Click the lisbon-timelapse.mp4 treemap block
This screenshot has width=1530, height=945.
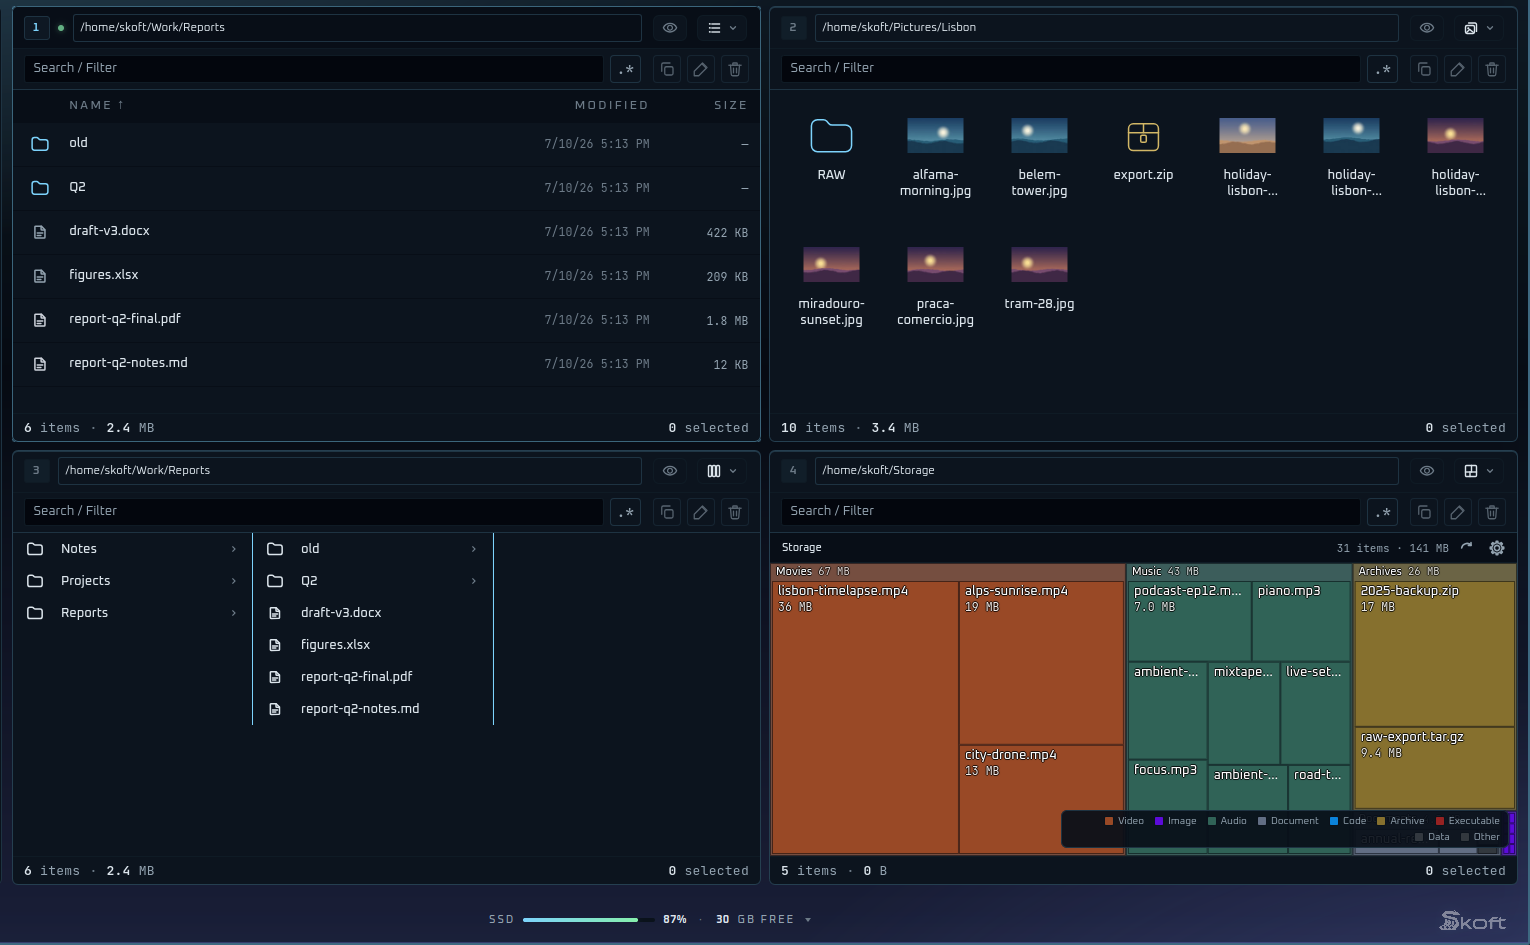(865, 717)
